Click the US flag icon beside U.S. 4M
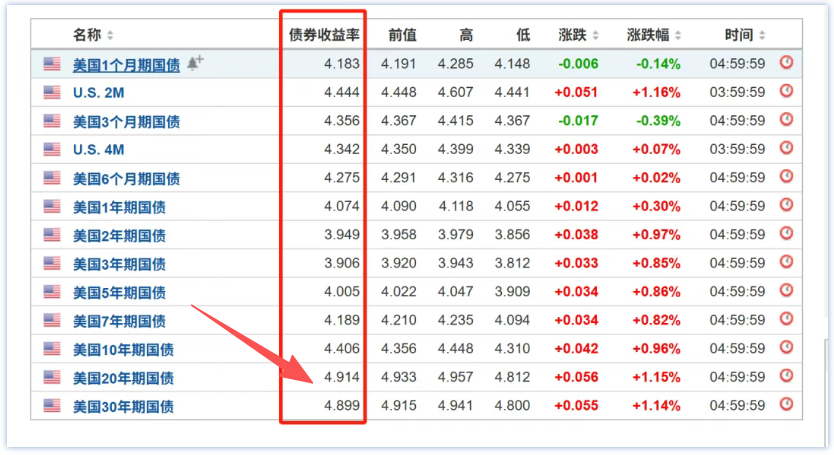 tap(52, 149)
